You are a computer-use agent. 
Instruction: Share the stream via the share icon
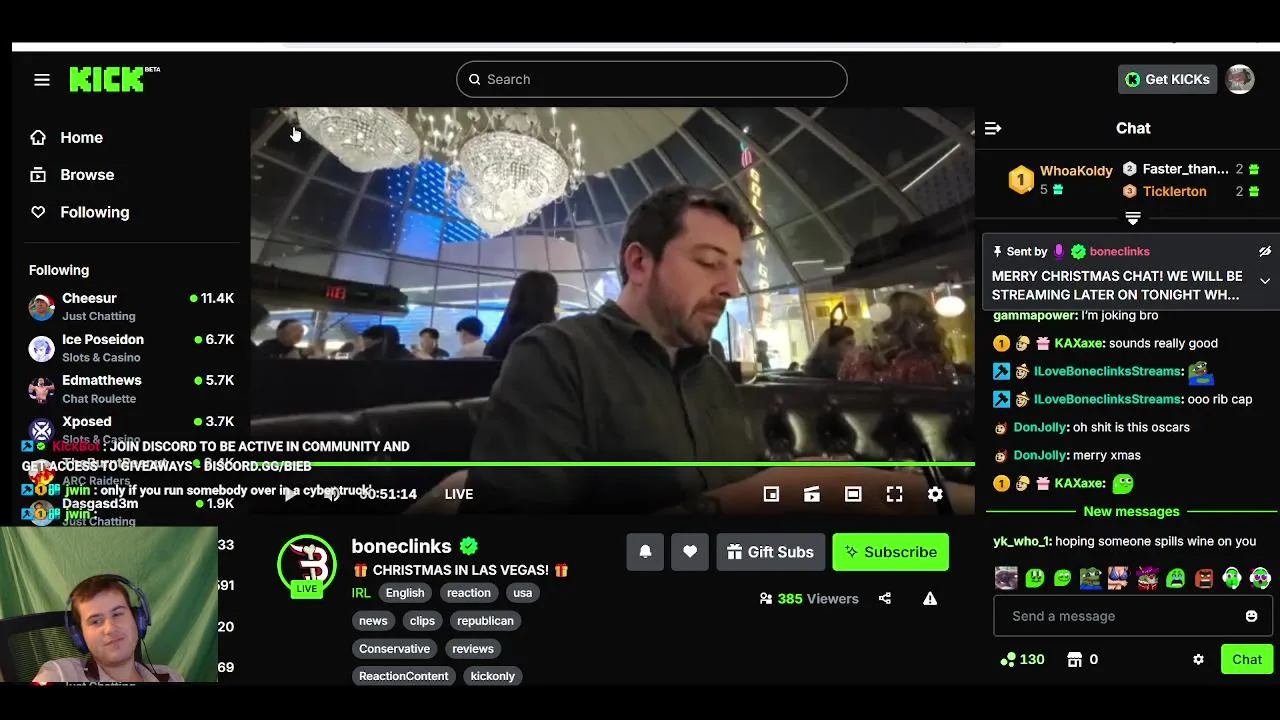click(x=885, y=598)
